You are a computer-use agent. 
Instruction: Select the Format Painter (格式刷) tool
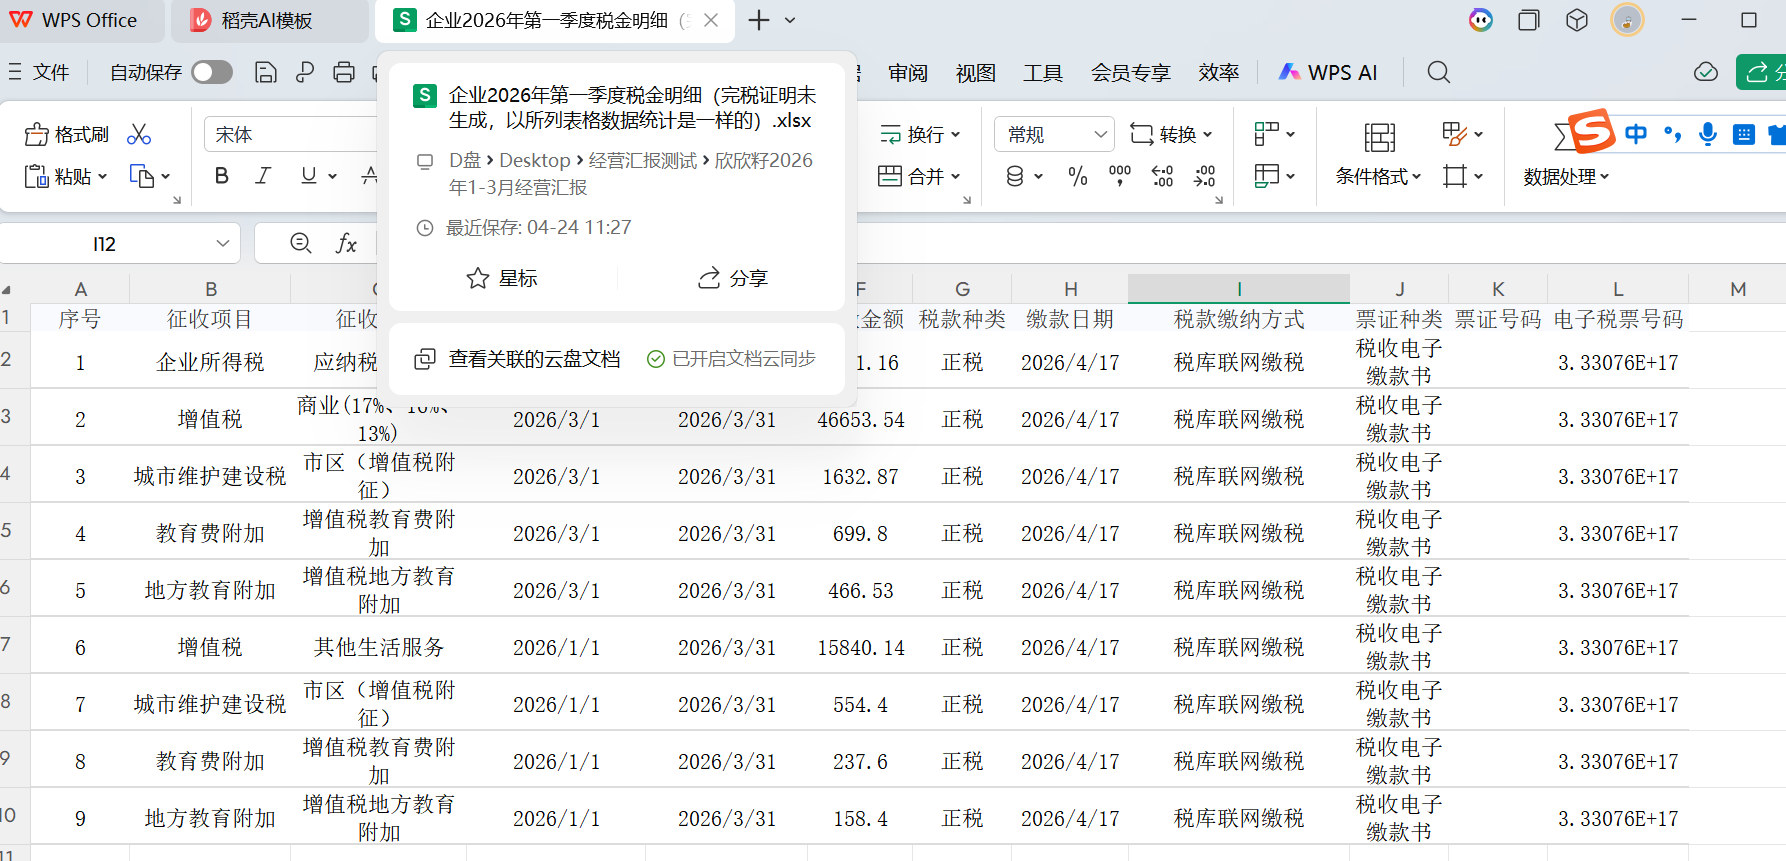(67, 134)
